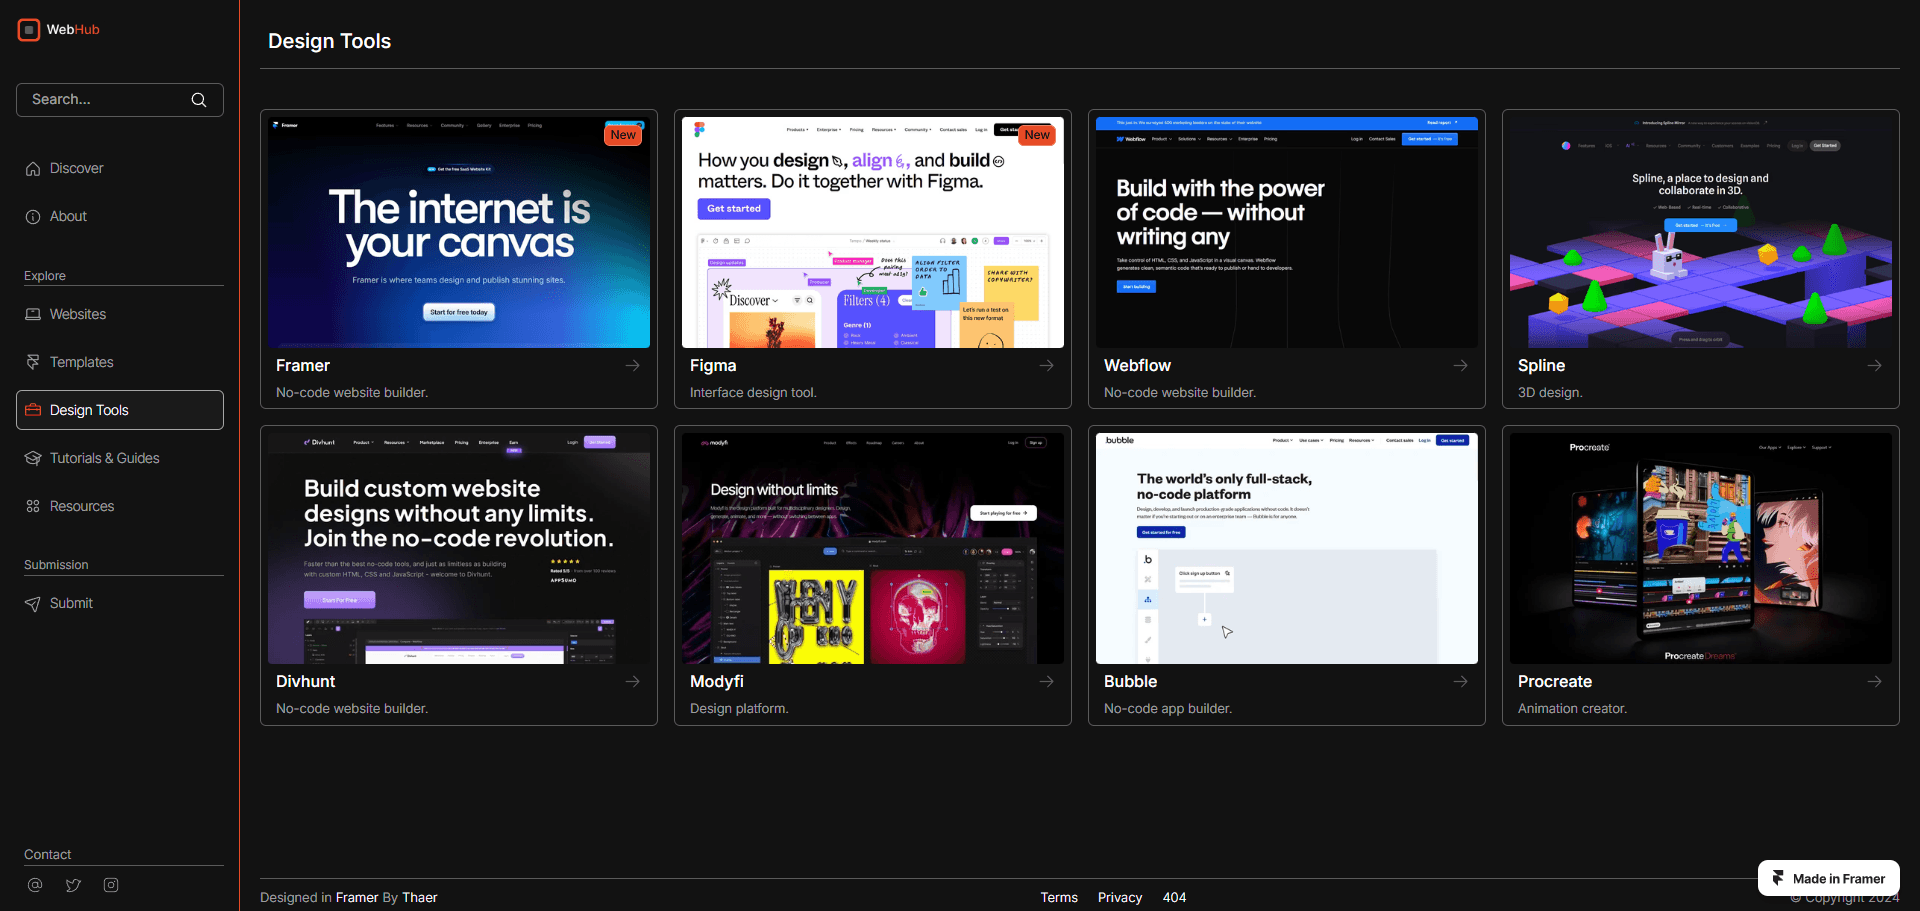Click the Discover home icon
1920x911 pixels.
[33, 169]
